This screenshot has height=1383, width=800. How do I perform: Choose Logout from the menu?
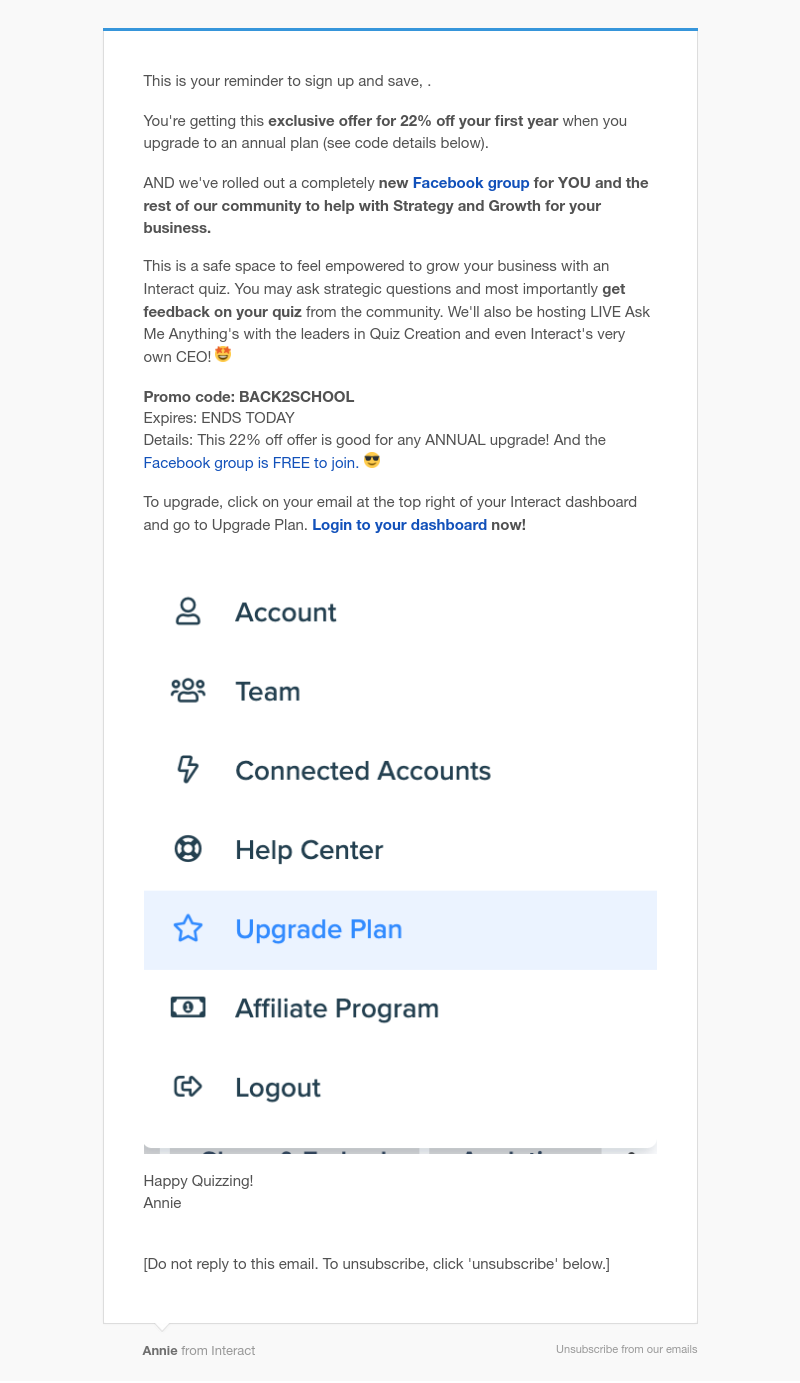pyautogui.click(x=400, y=1087)
